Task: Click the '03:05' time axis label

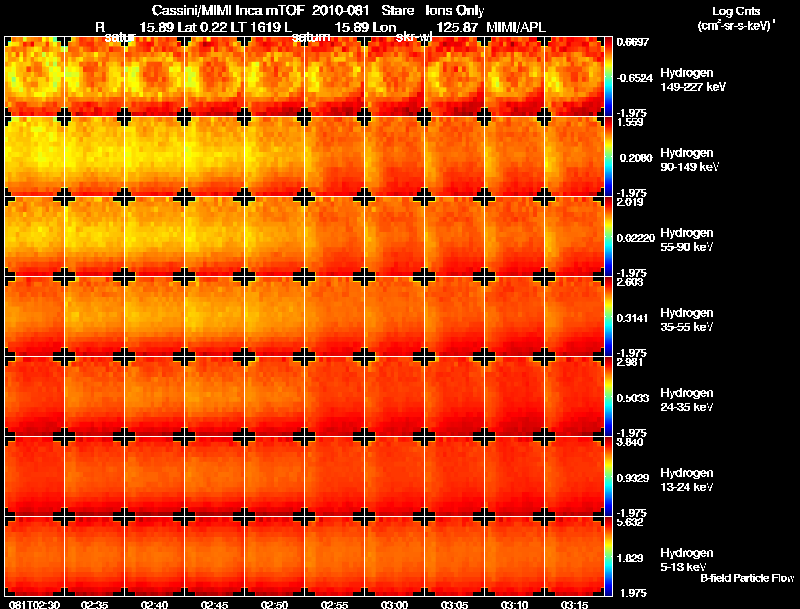Action: point(454,605)
